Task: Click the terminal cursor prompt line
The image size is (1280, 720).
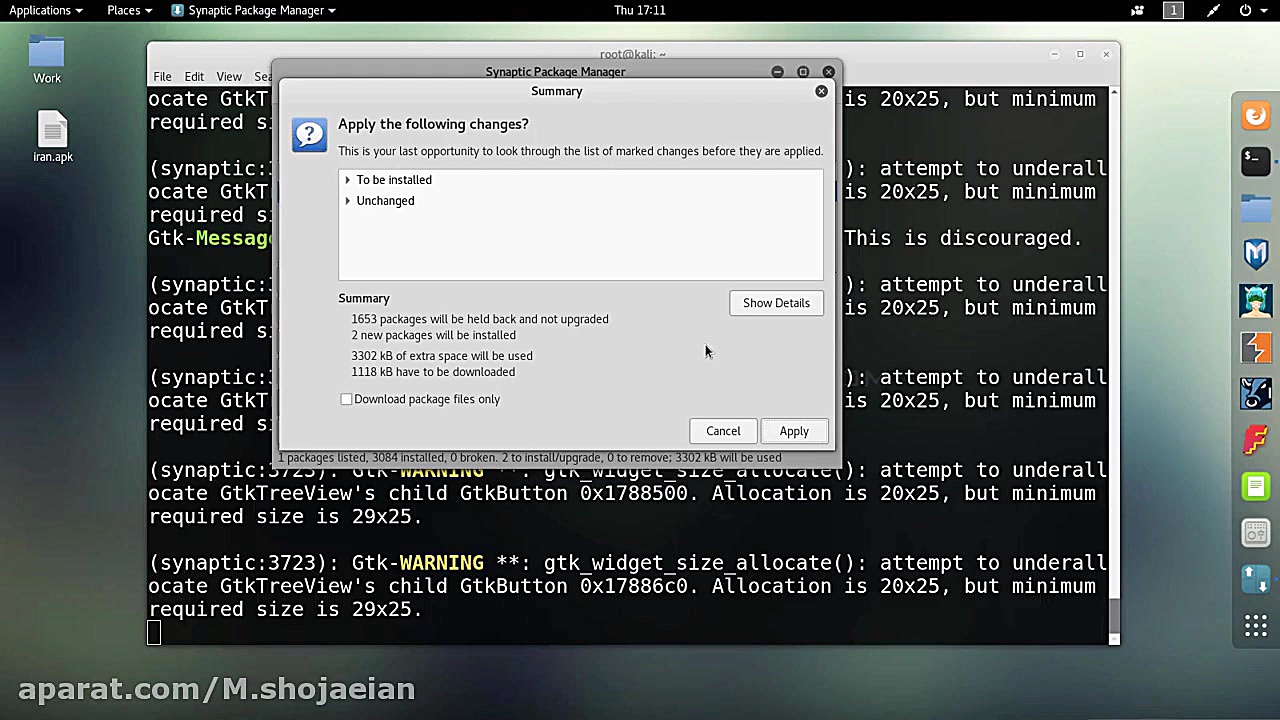Action: (154, 632)
